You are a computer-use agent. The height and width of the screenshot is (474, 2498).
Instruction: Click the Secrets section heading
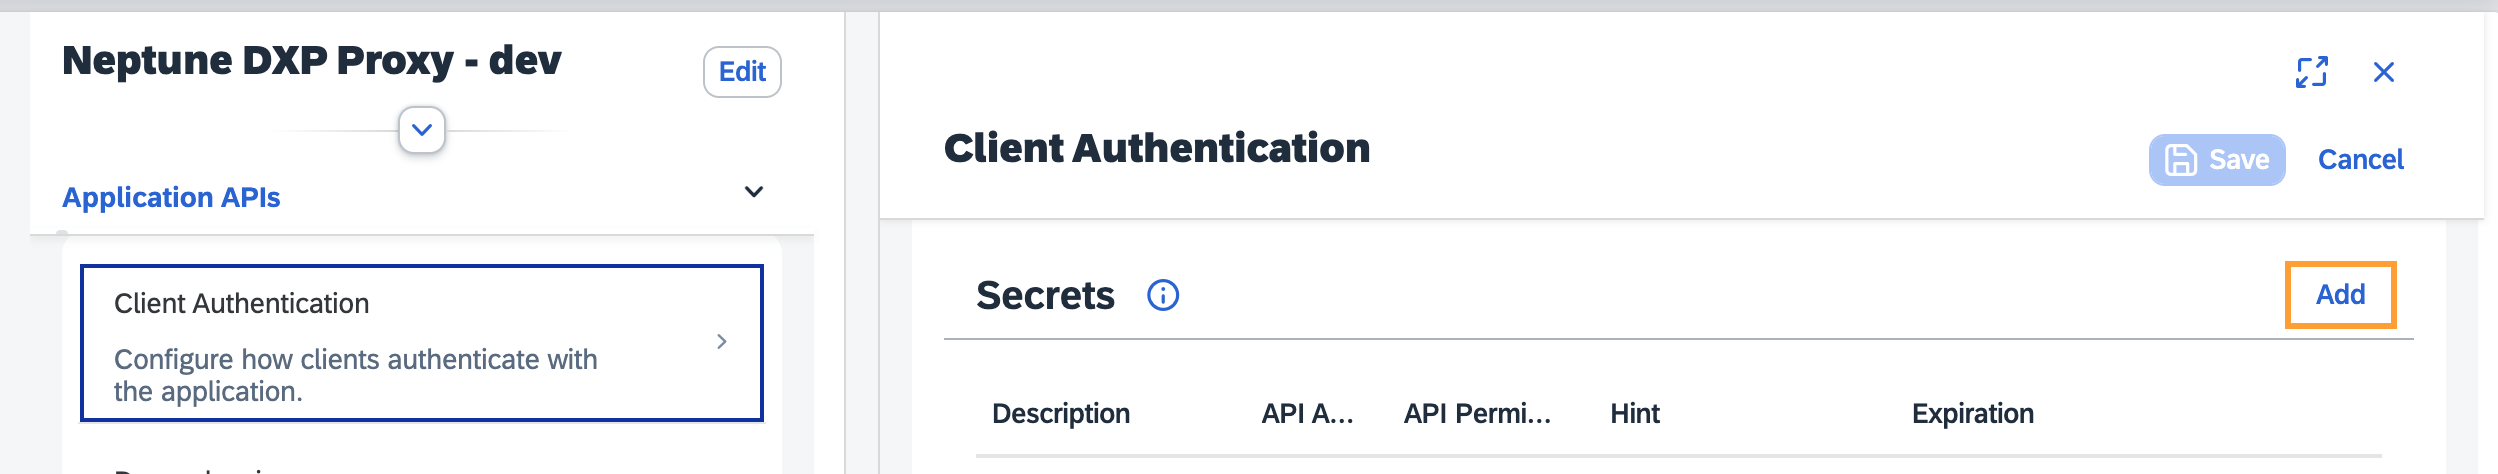[x=1045, y=296]
